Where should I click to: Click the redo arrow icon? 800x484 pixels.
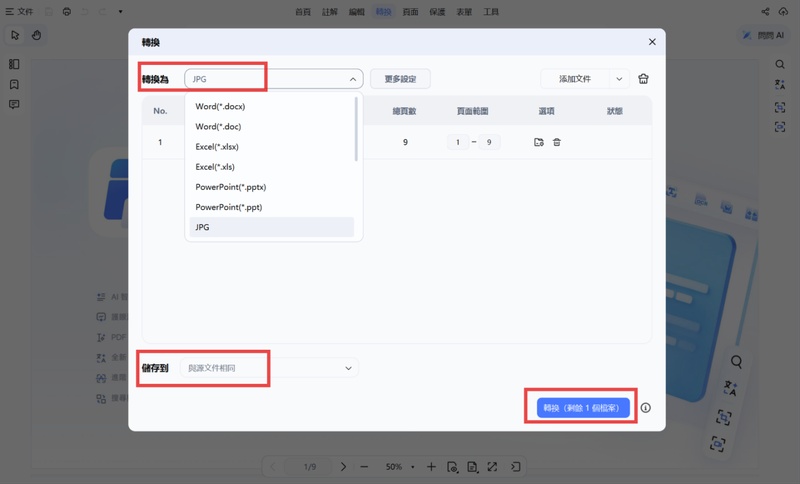(103, 11)
